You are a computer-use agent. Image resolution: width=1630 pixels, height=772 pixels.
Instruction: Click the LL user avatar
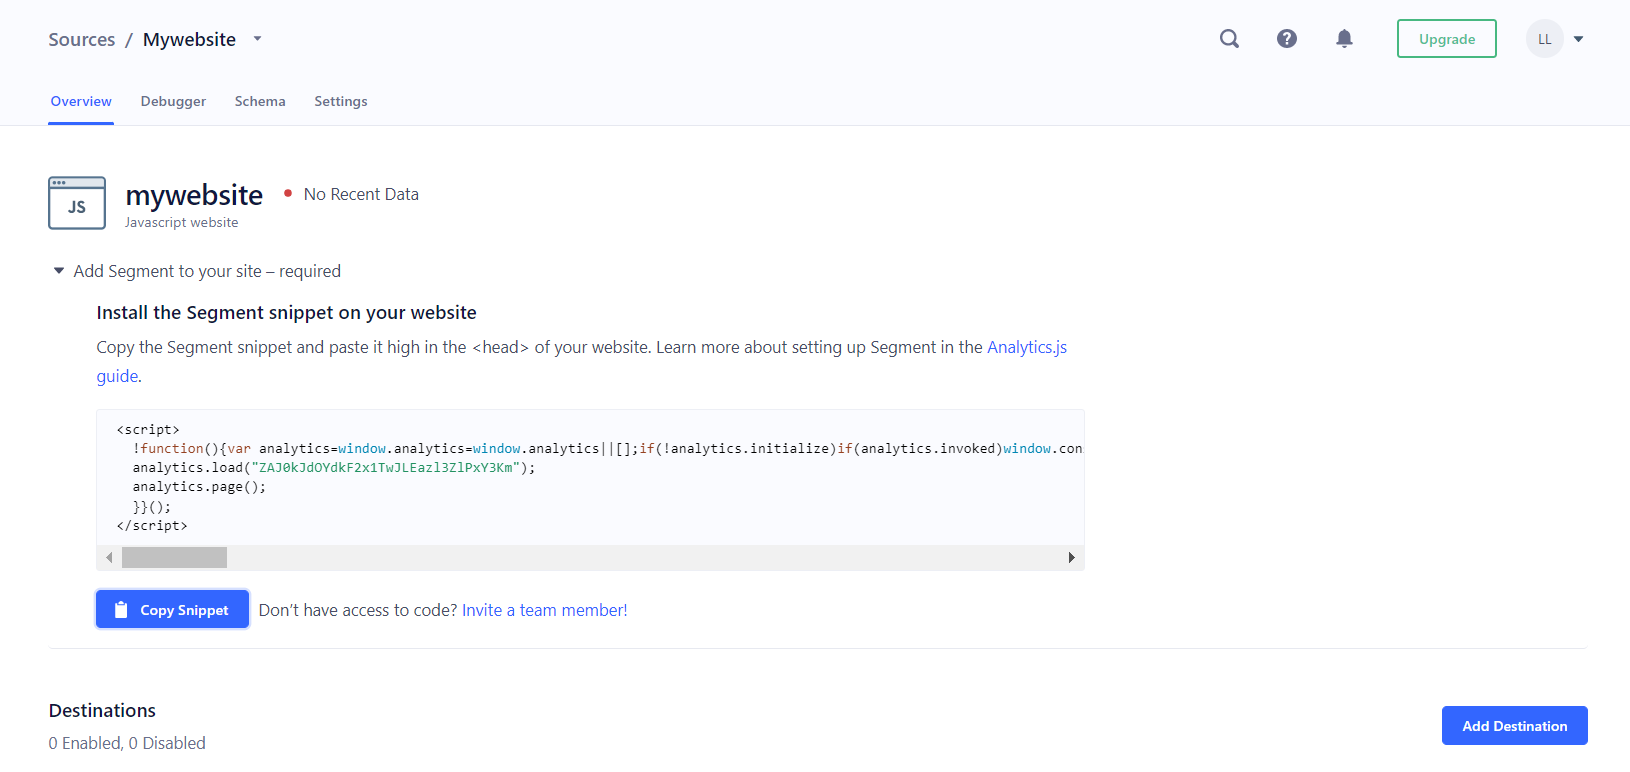point(1544,39)
